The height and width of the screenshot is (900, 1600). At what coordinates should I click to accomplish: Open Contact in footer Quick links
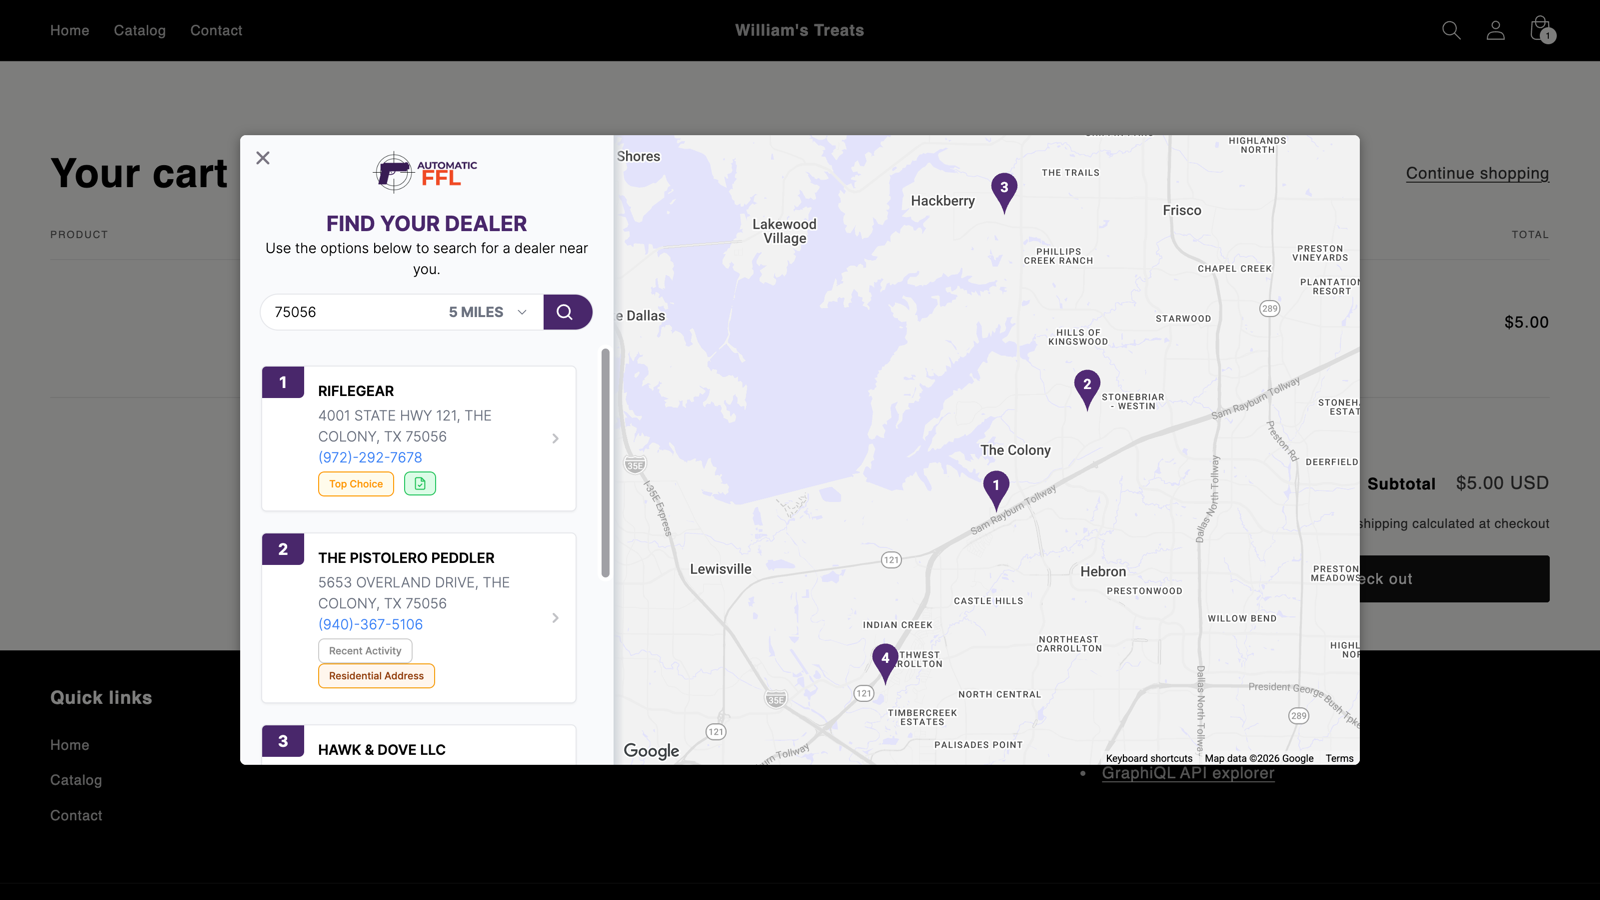76,816
